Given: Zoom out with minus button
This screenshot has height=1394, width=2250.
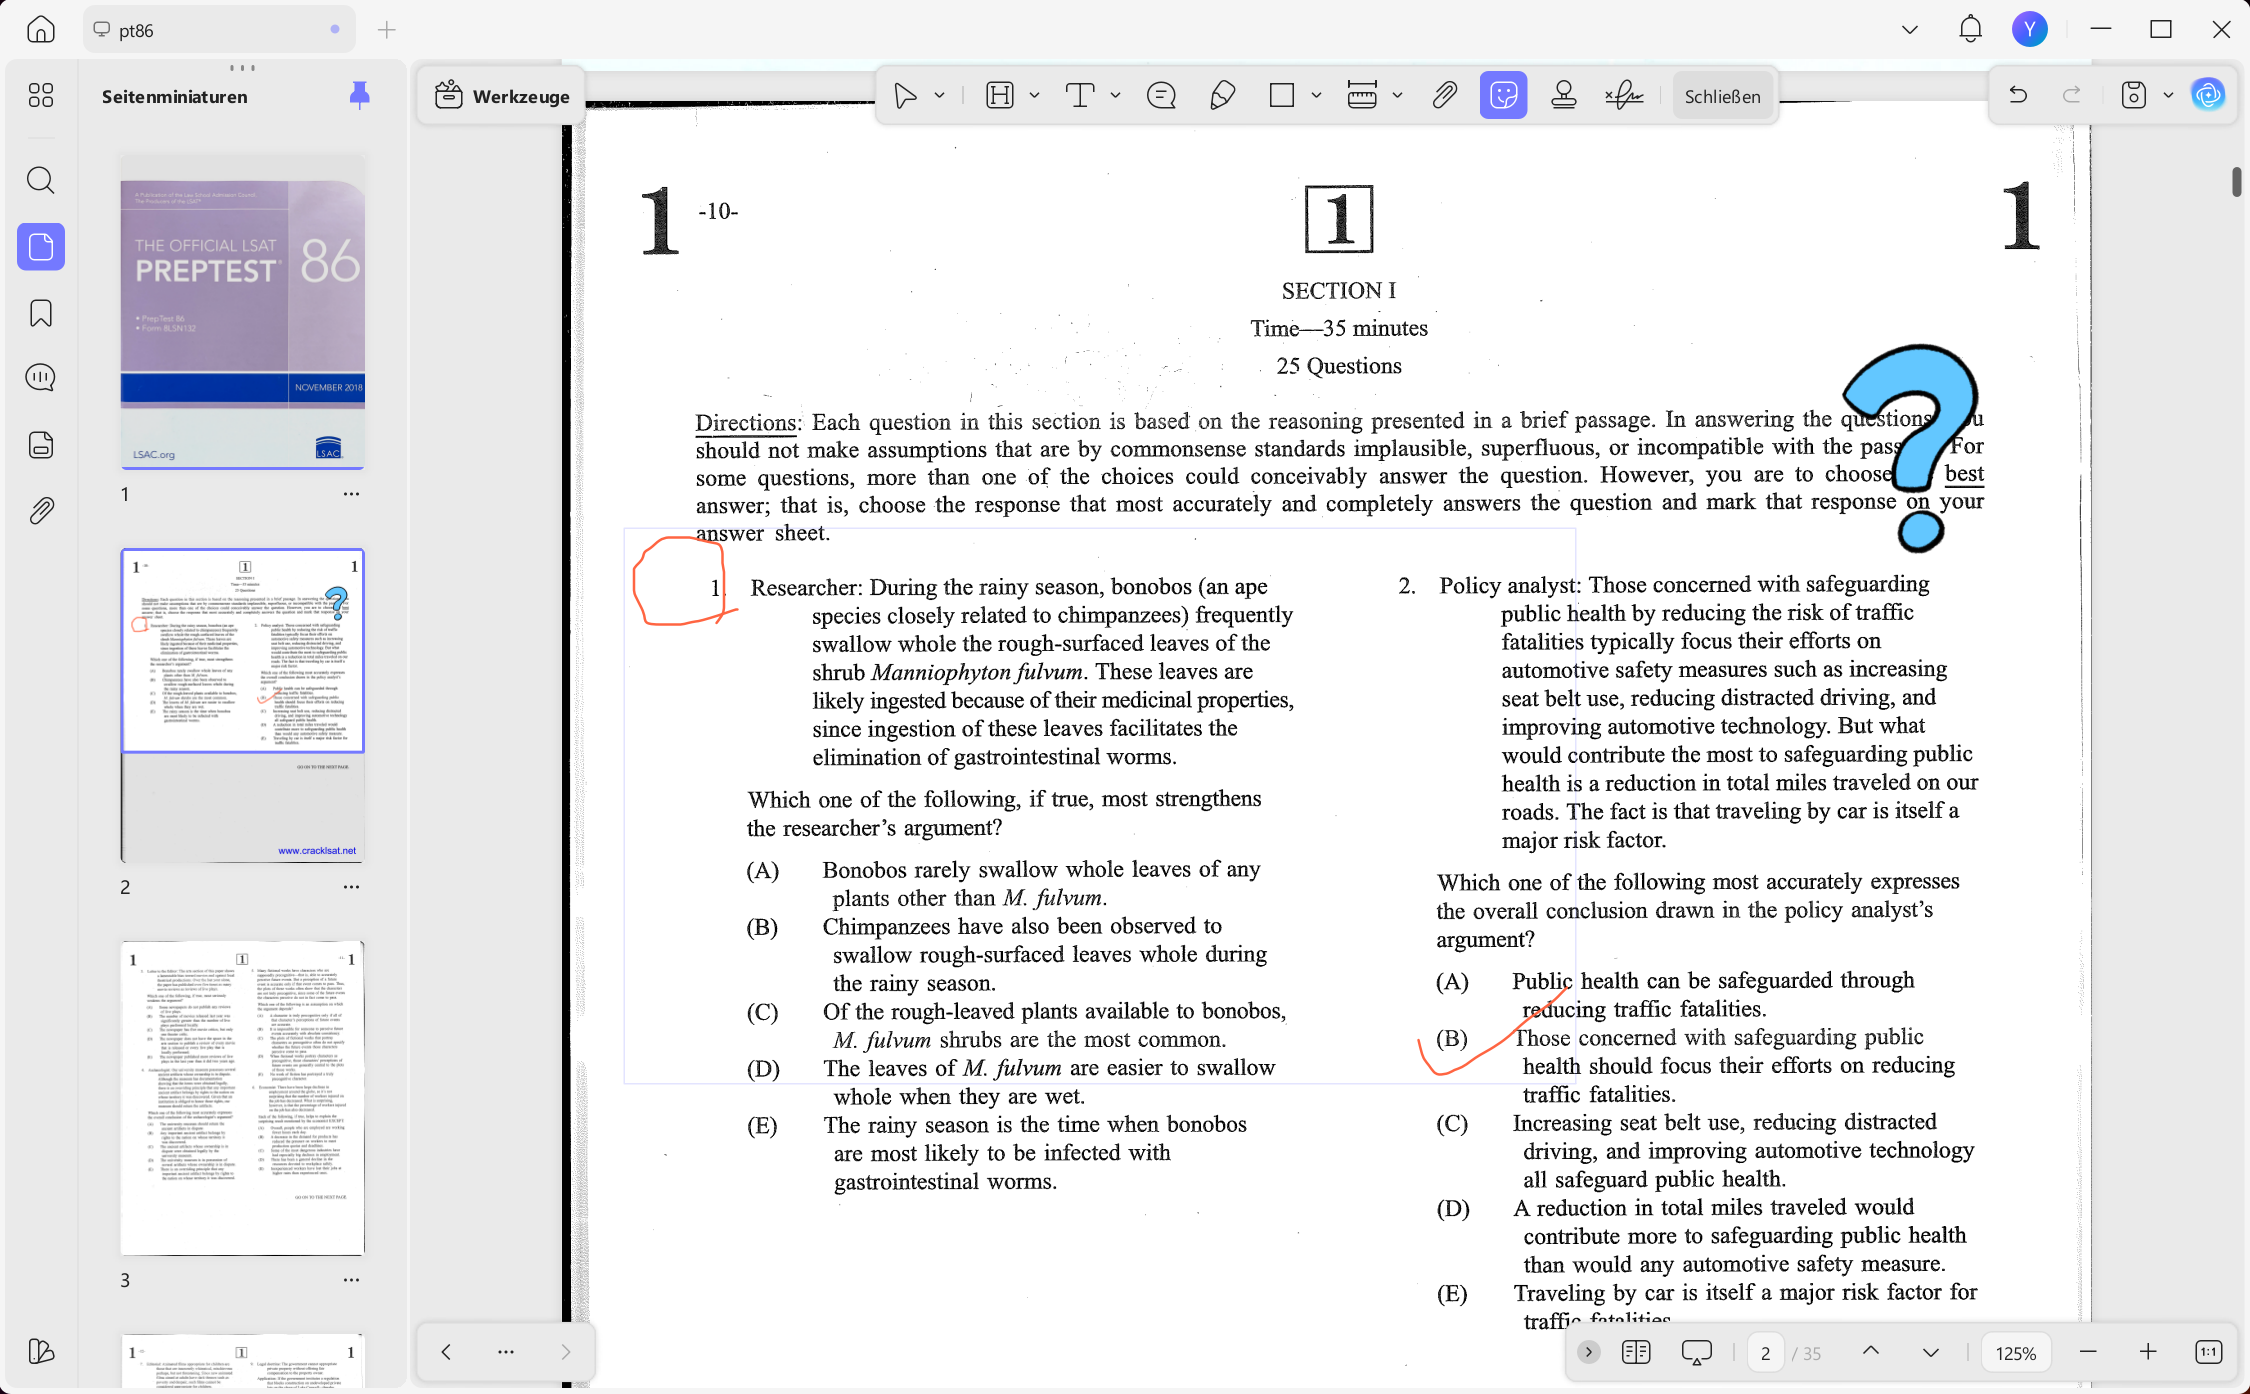Looking at the screenshot, I should click(x=2088, y=1352).
